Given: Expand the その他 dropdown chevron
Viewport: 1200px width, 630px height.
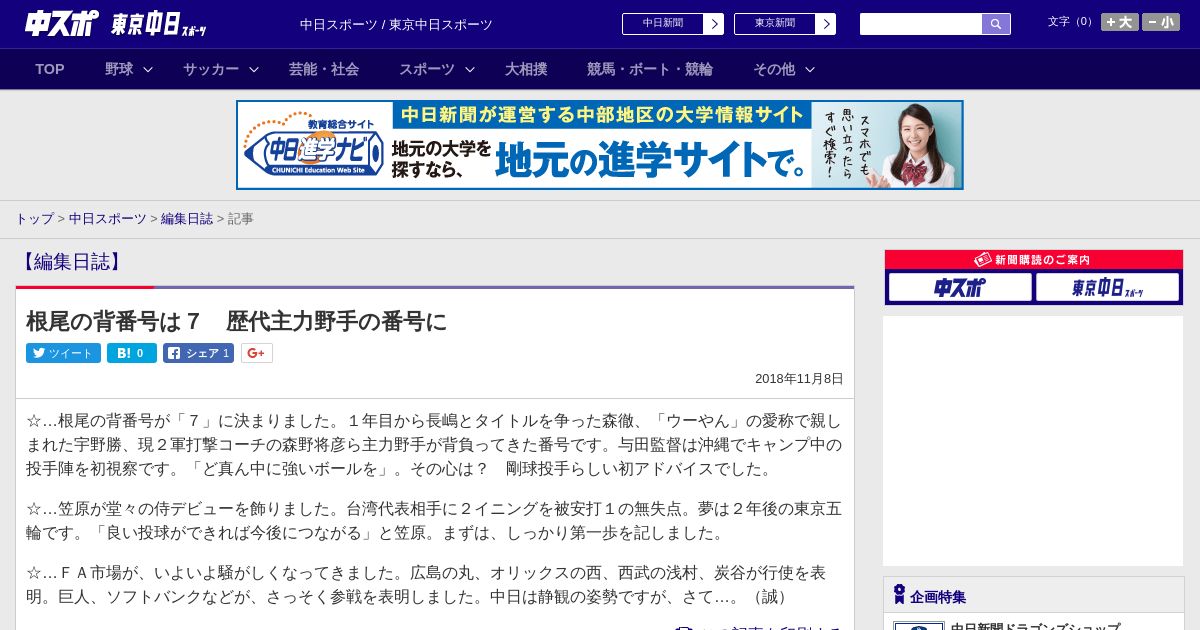Looking at the screenshot, I should [x=810, y=69].
